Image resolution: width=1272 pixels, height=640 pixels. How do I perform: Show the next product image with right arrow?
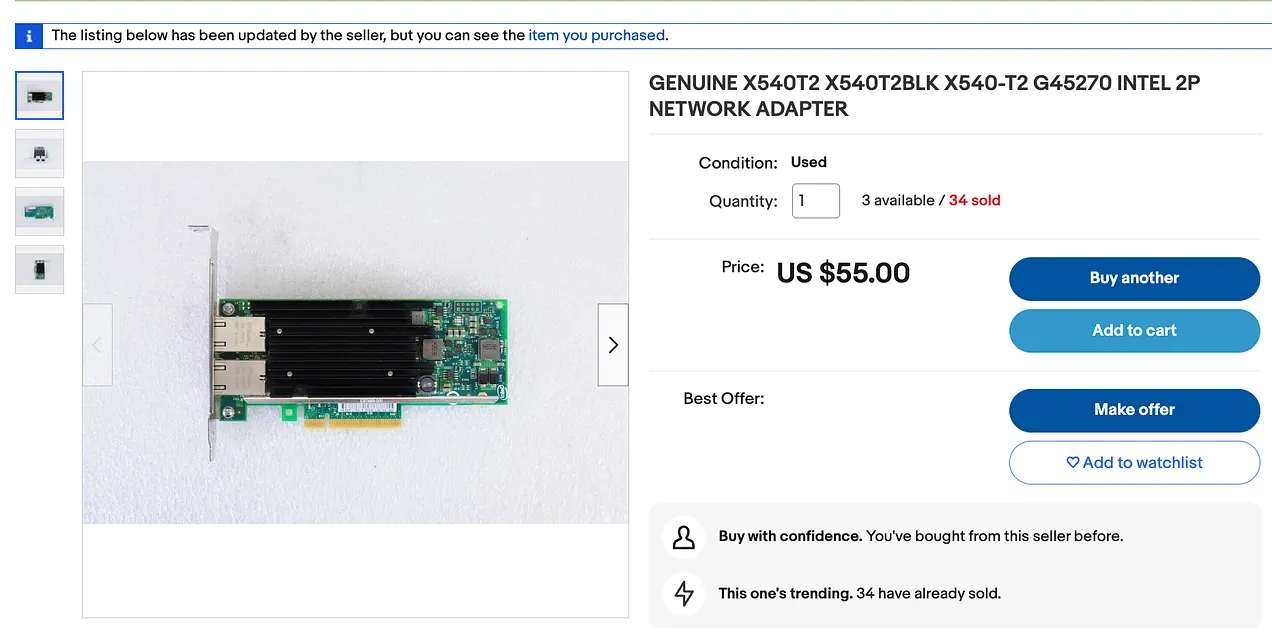click(x=613, y=345)
